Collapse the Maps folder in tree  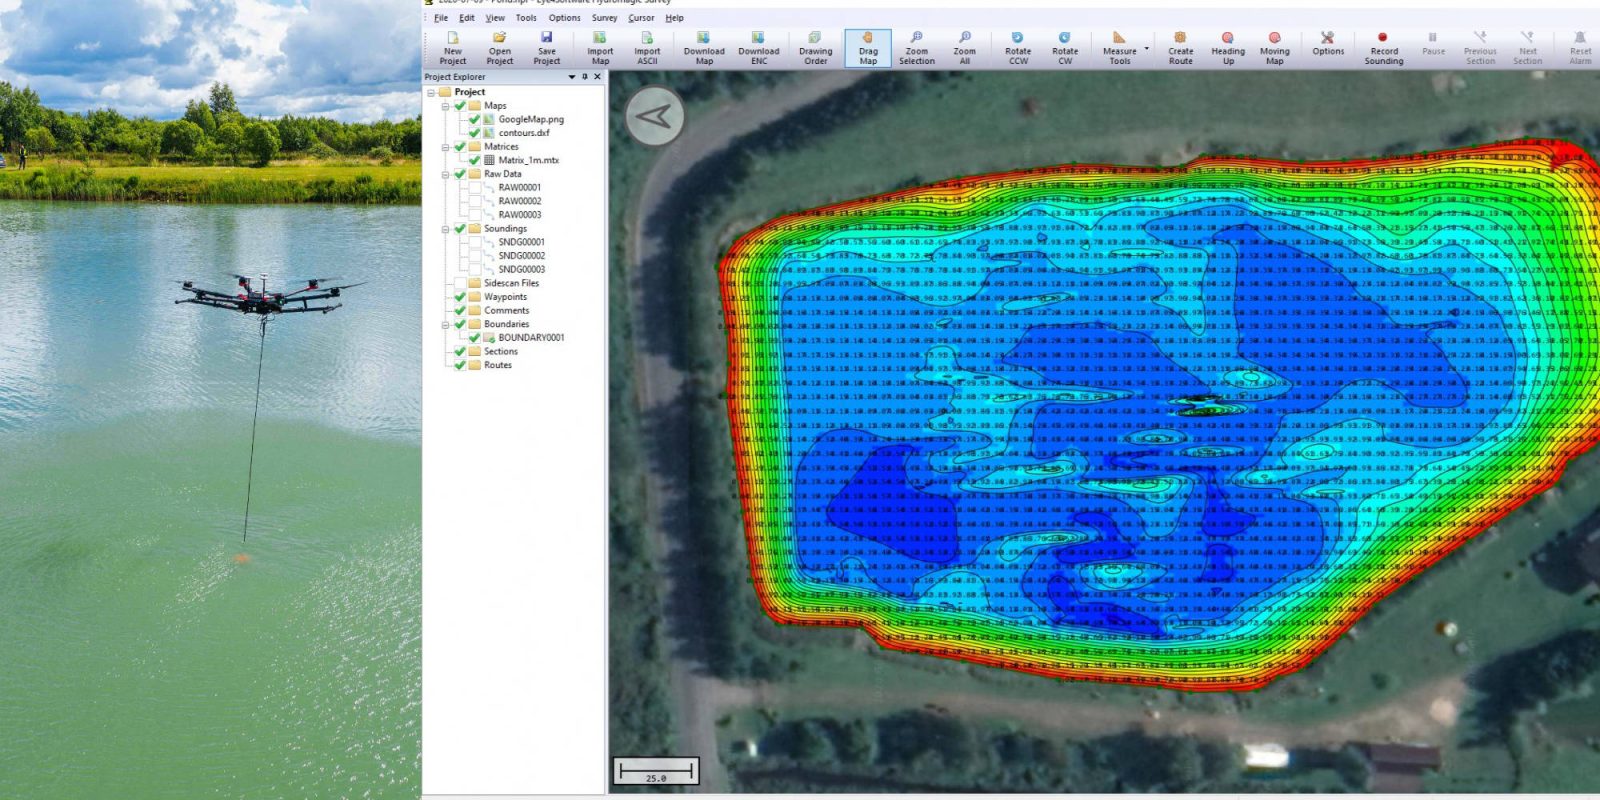[x=446, y=106]
